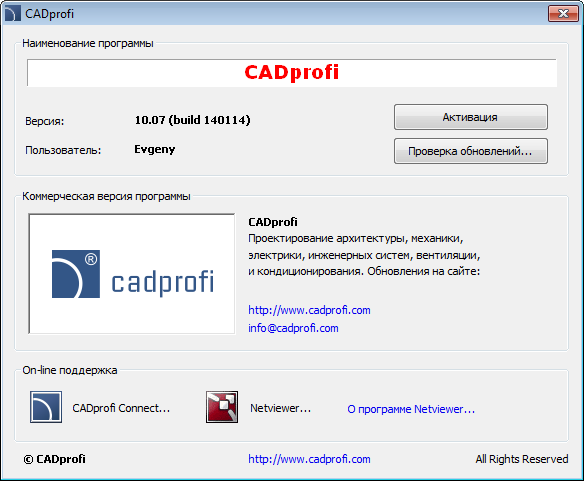The image size is (584, 481).
Task: Click the info@cadprofi.com email link
Action: click(x=293, y=328)
